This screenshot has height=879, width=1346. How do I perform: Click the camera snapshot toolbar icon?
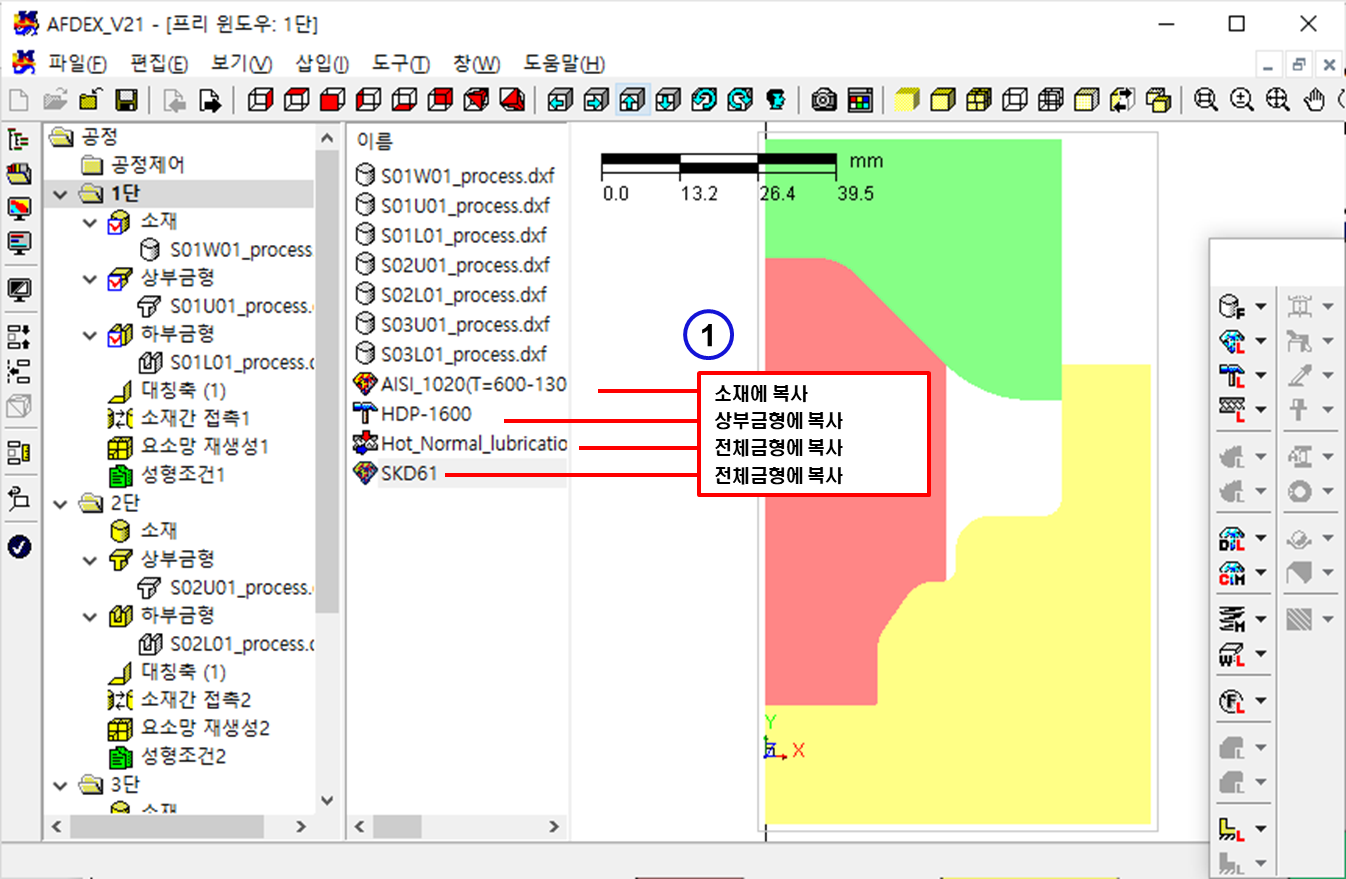[x=823, y=100]
